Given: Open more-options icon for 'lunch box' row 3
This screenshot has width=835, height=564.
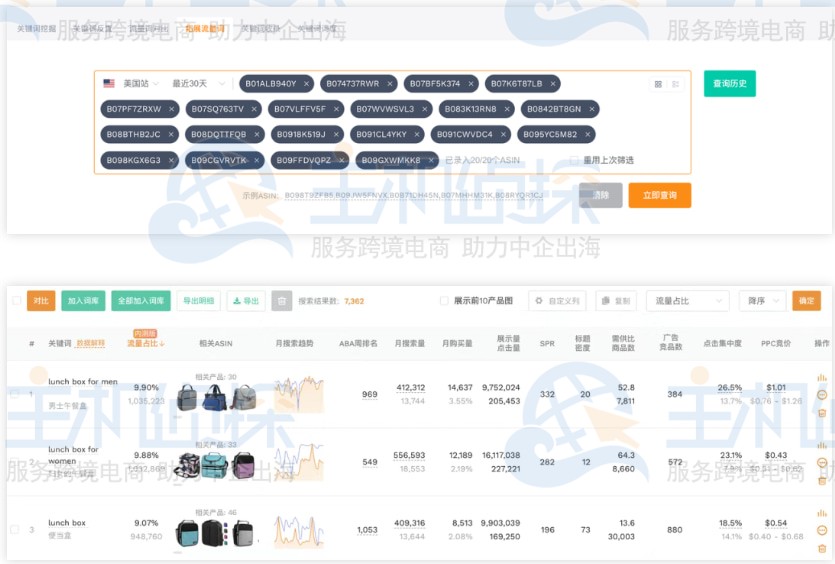Looking at the screenshot, I should [x=822, y=530].
